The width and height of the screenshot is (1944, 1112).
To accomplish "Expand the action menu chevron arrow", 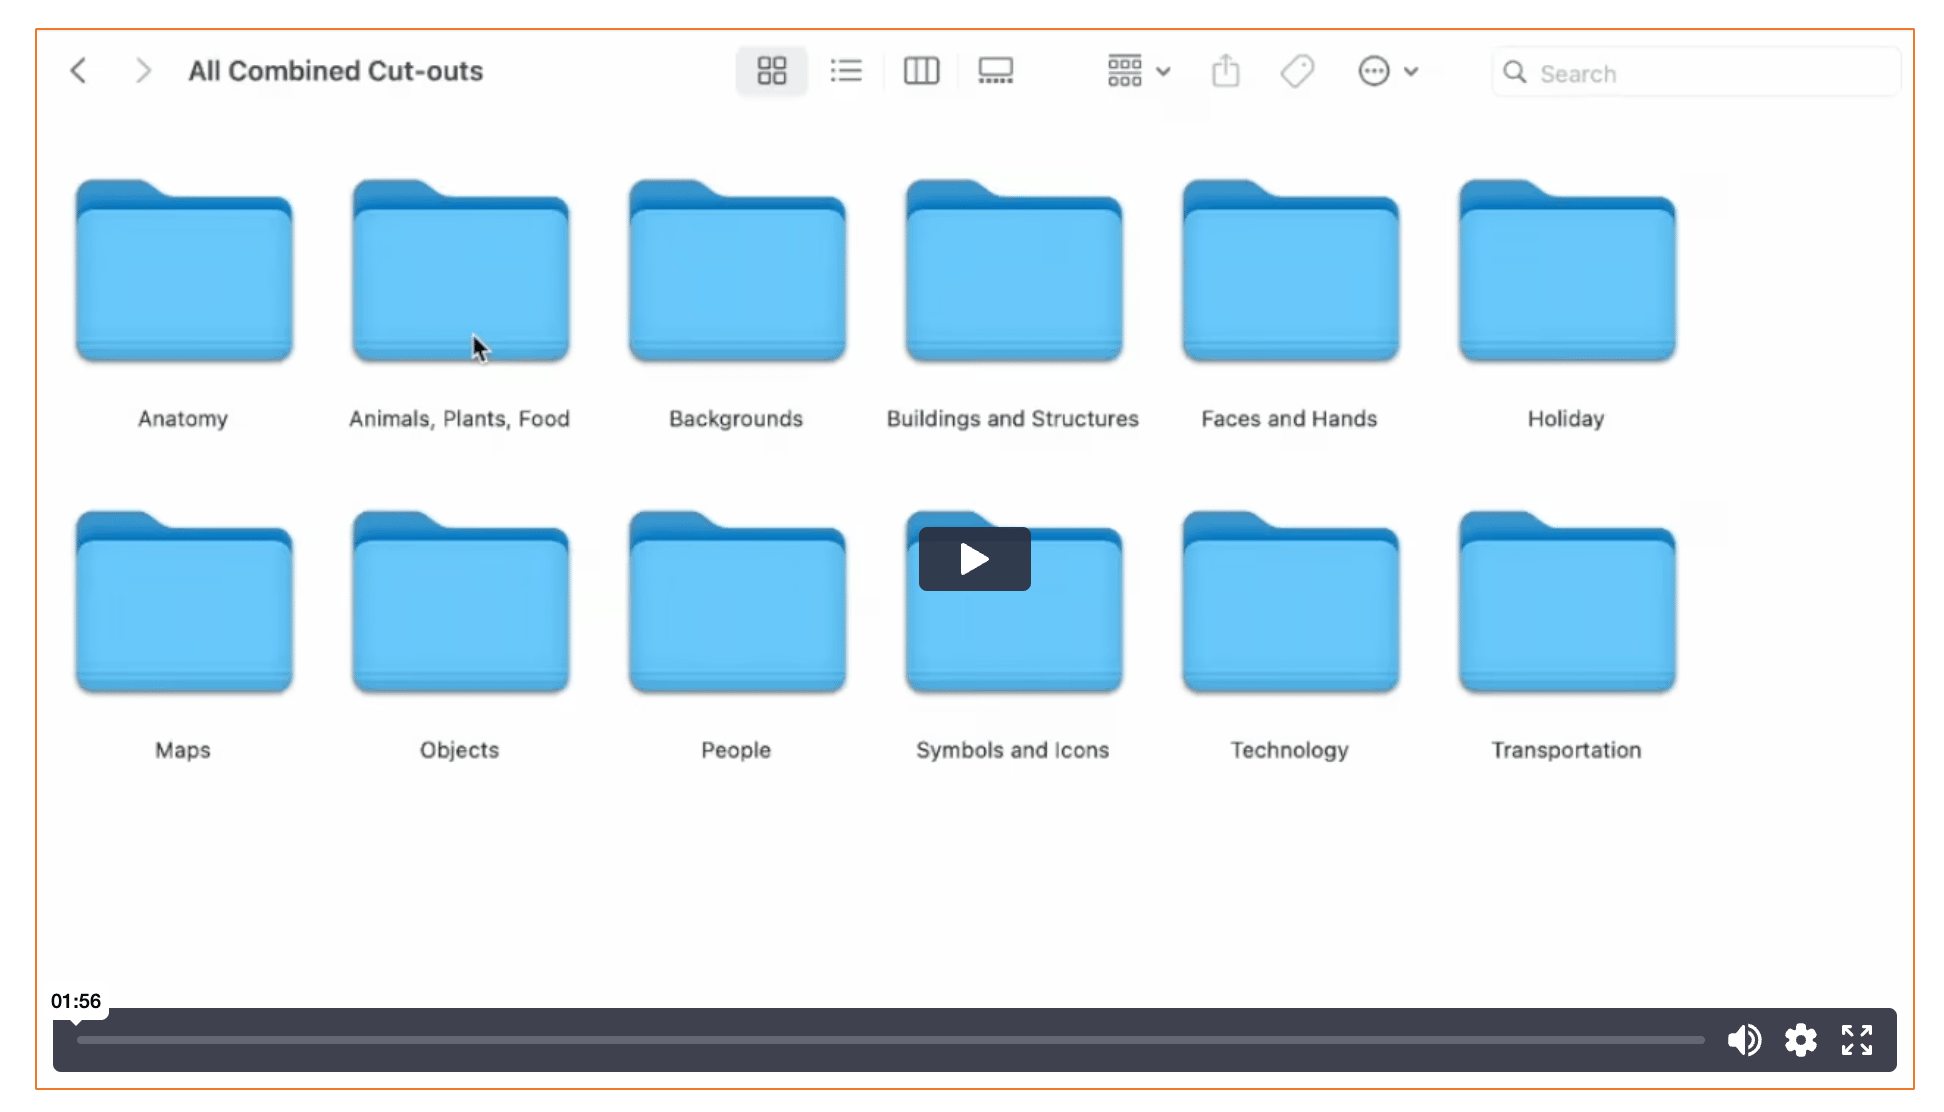I will [x=1411, y=71].
